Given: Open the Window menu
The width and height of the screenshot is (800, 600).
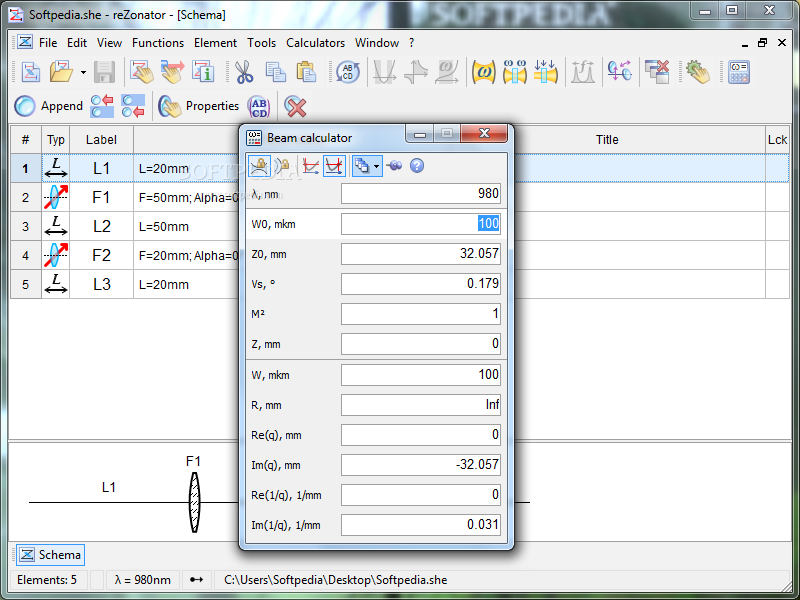Looking at the screenshot, I should [377, 43].
